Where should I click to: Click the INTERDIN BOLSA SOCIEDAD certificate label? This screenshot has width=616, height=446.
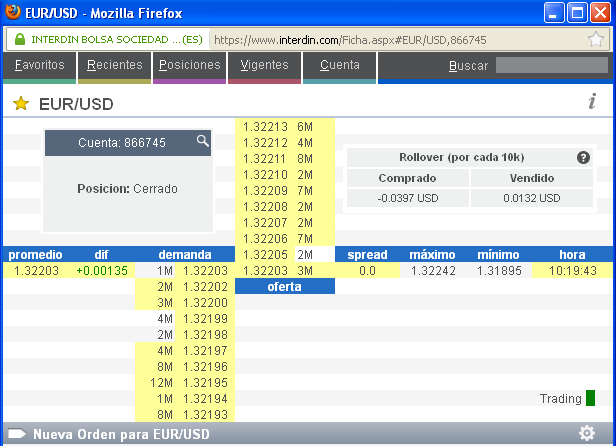tap(117, 40)
